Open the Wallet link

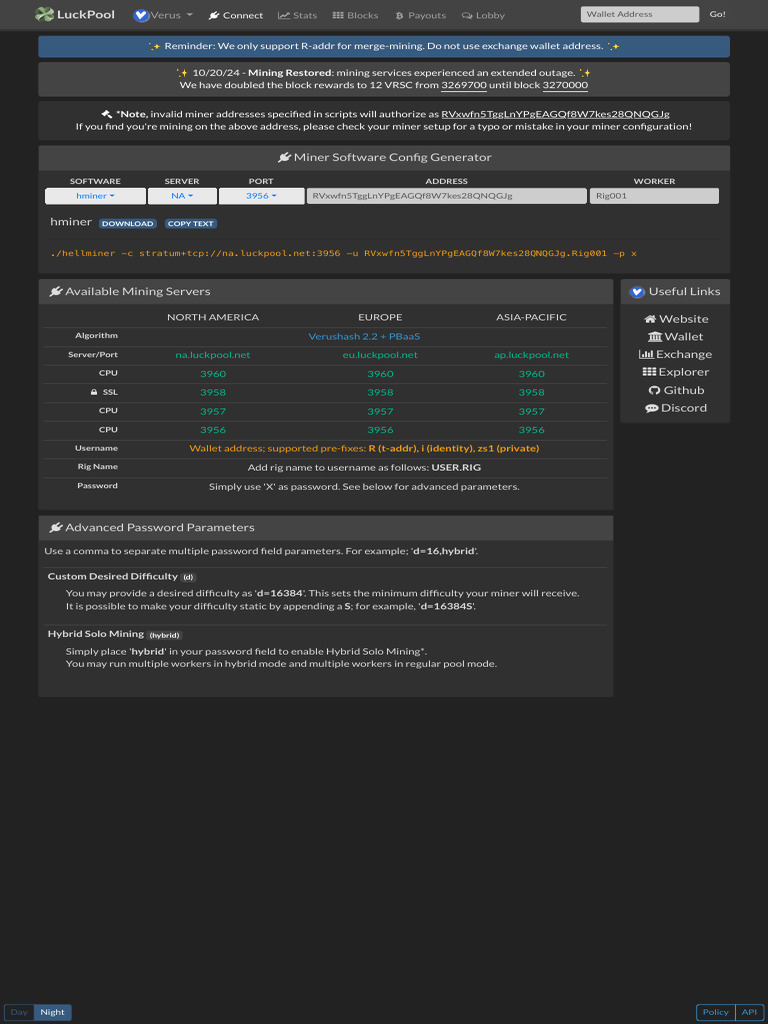[x=675, y=336]
